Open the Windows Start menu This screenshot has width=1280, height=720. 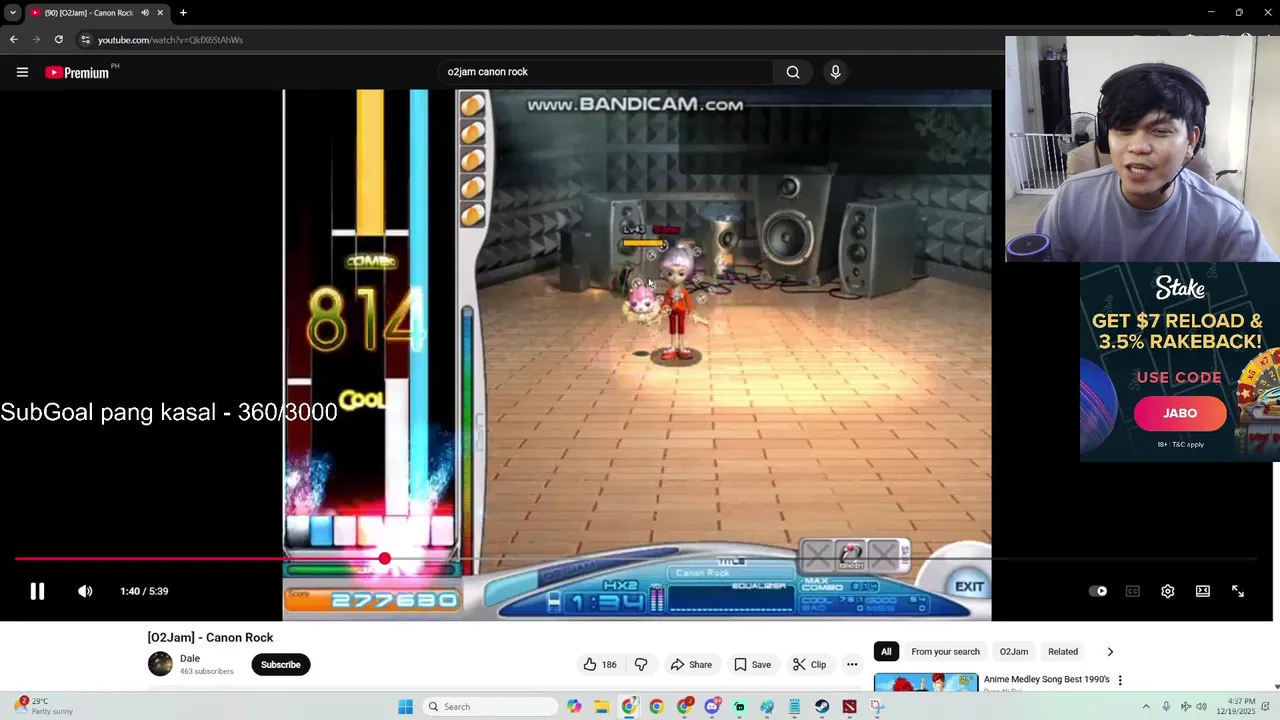pyautogui.click(x=405, y=707)
